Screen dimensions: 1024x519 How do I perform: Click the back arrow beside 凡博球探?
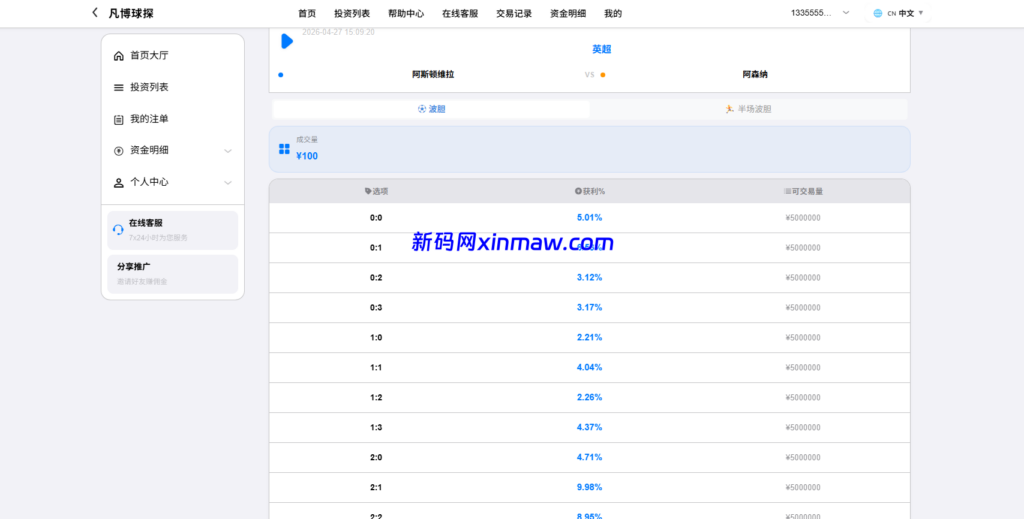(95, 12)
